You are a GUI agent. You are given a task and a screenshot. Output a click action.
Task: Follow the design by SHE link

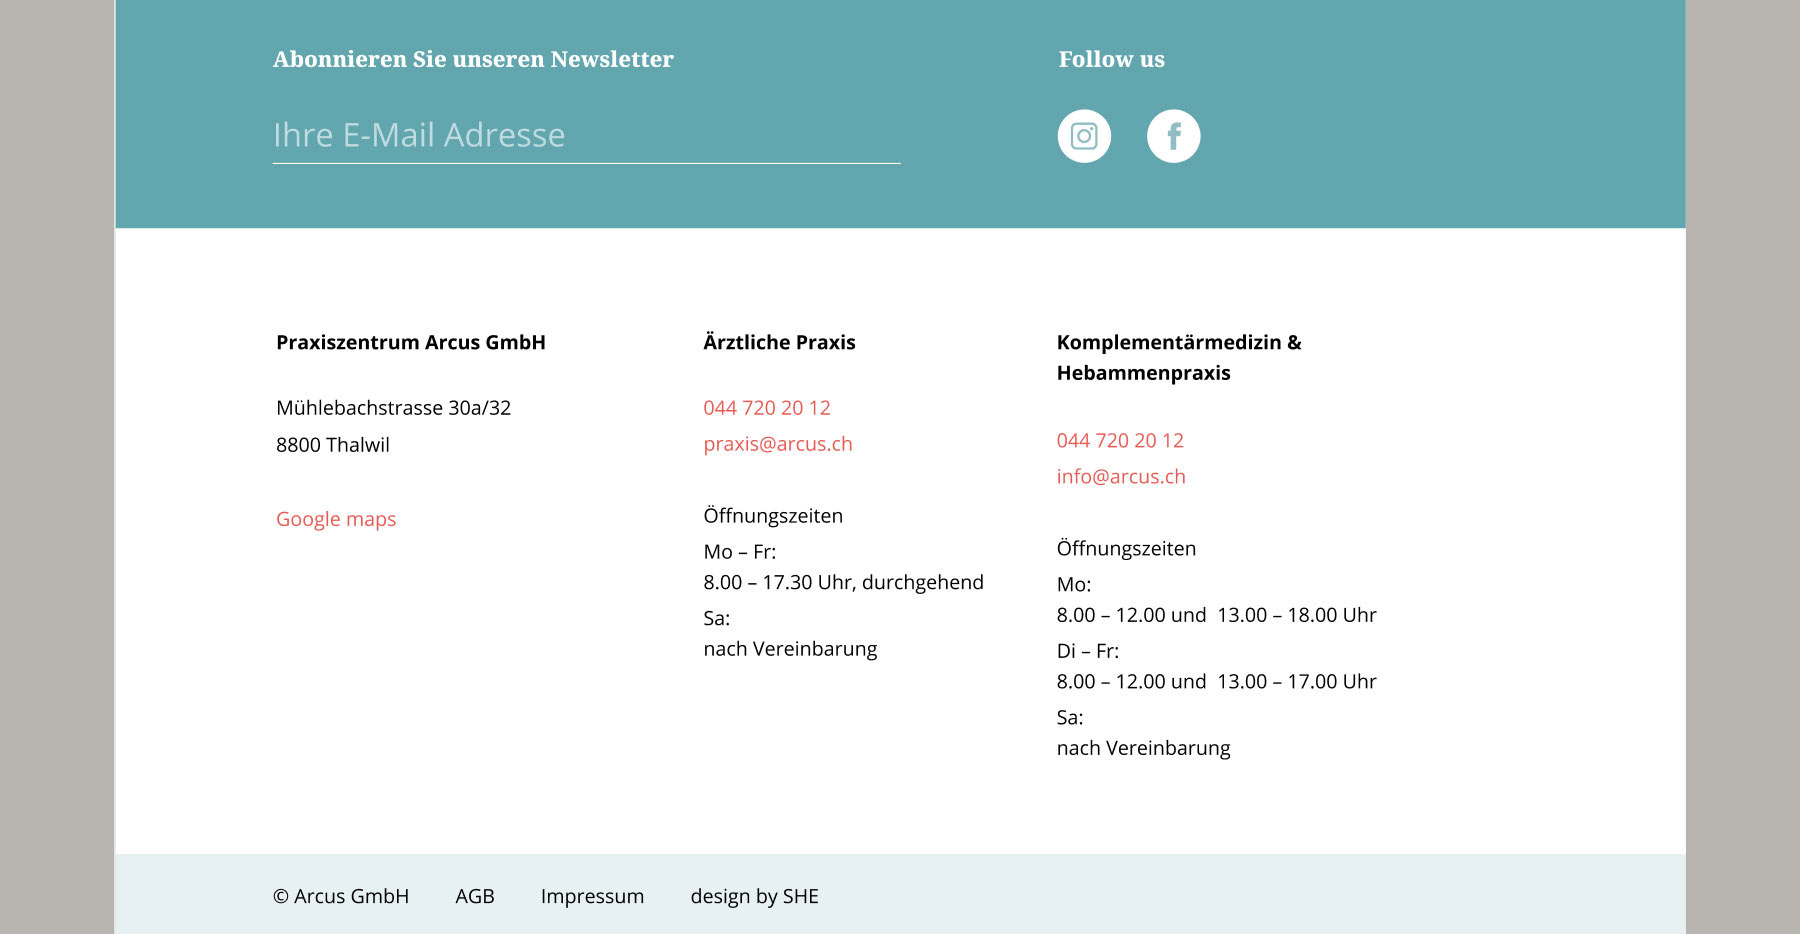755,896
